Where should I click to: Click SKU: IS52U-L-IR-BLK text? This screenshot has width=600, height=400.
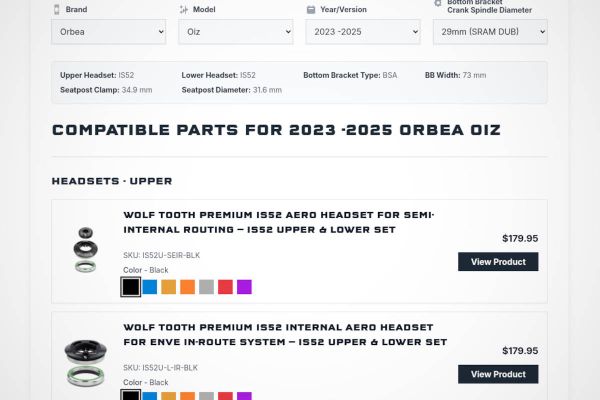tap(160, 368)
